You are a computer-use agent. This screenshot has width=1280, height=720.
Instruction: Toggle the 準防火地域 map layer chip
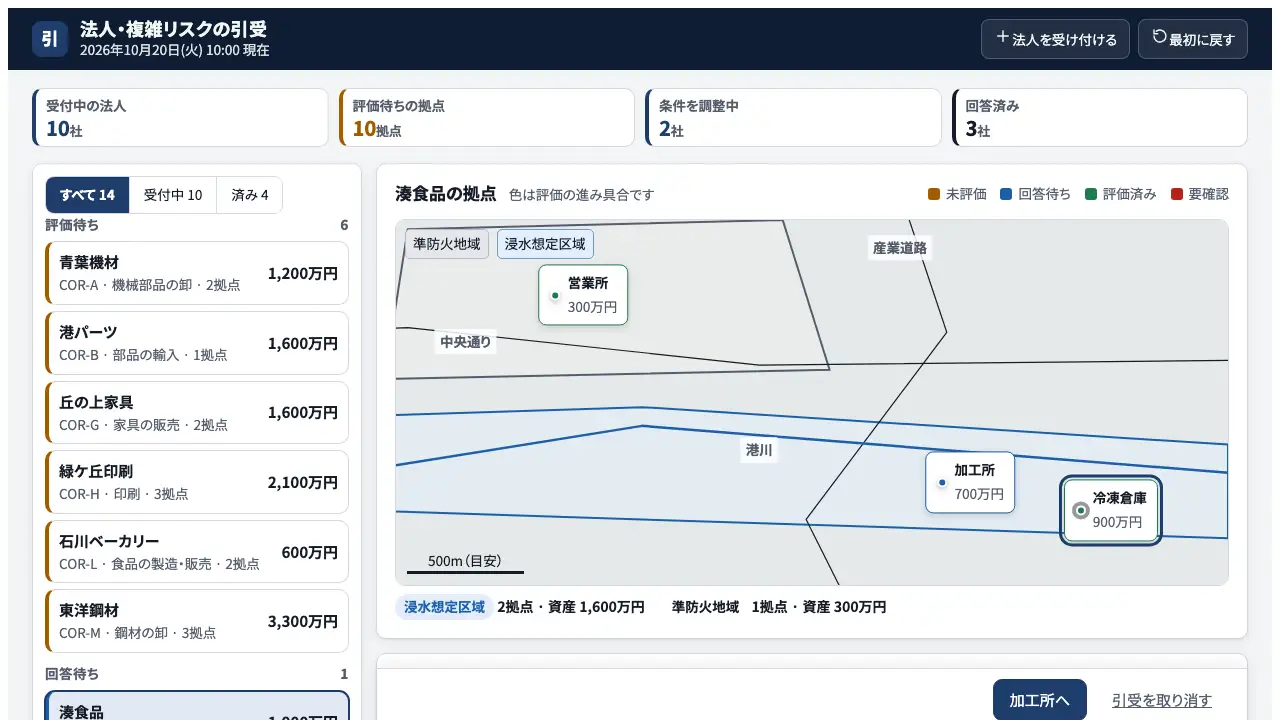[x=447, y=244]
